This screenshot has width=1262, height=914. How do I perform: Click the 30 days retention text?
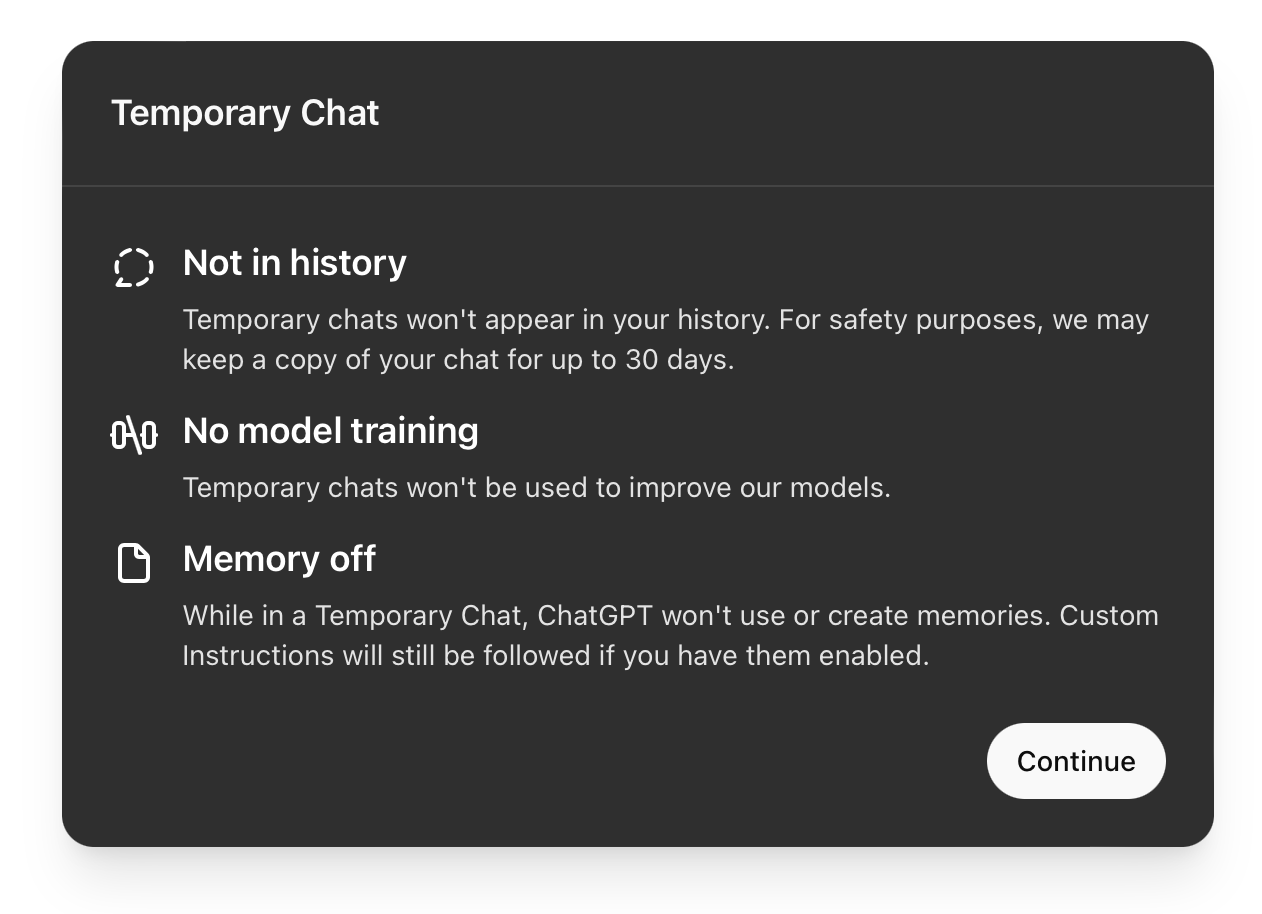coord(665,340)
